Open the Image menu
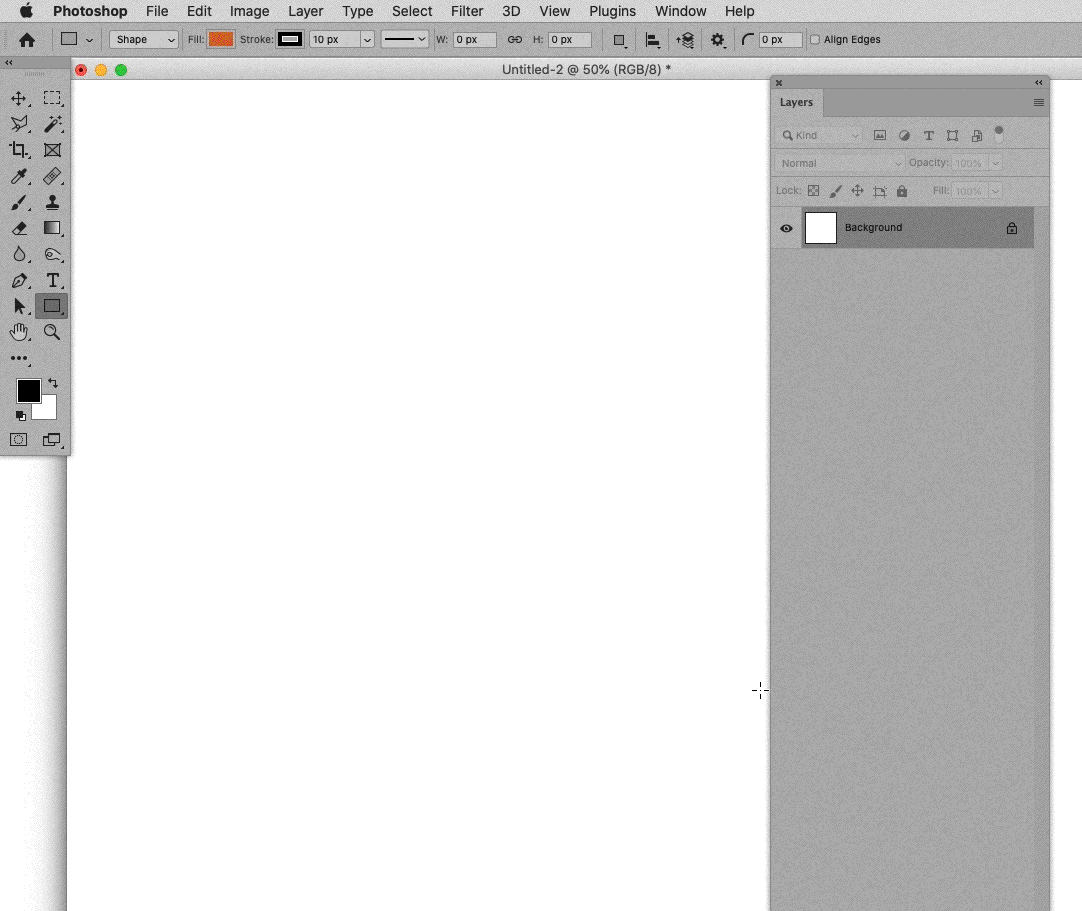Viewport: 1082px width, 911px height. click(249, 11)
